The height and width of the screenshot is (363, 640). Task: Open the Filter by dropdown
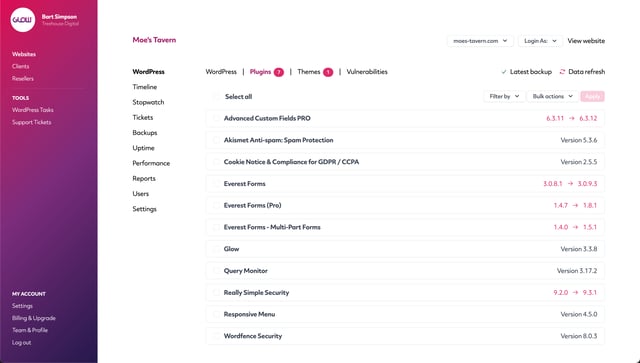click(x=504, y=96)
